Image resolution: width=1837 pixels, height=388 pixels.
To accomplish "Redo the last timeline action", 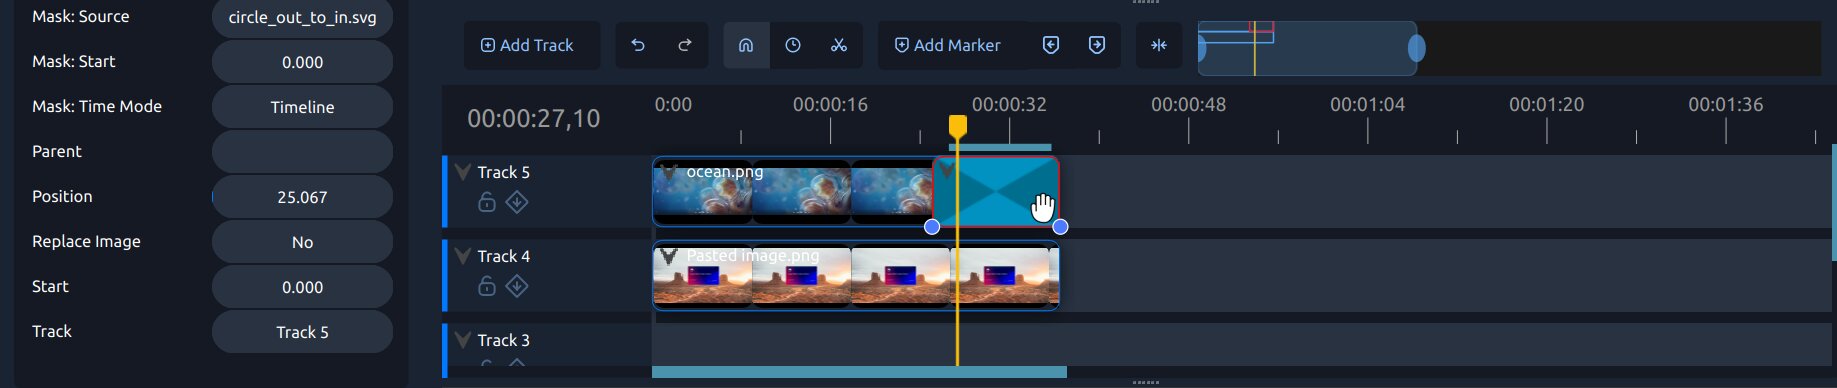I will 685,45.
